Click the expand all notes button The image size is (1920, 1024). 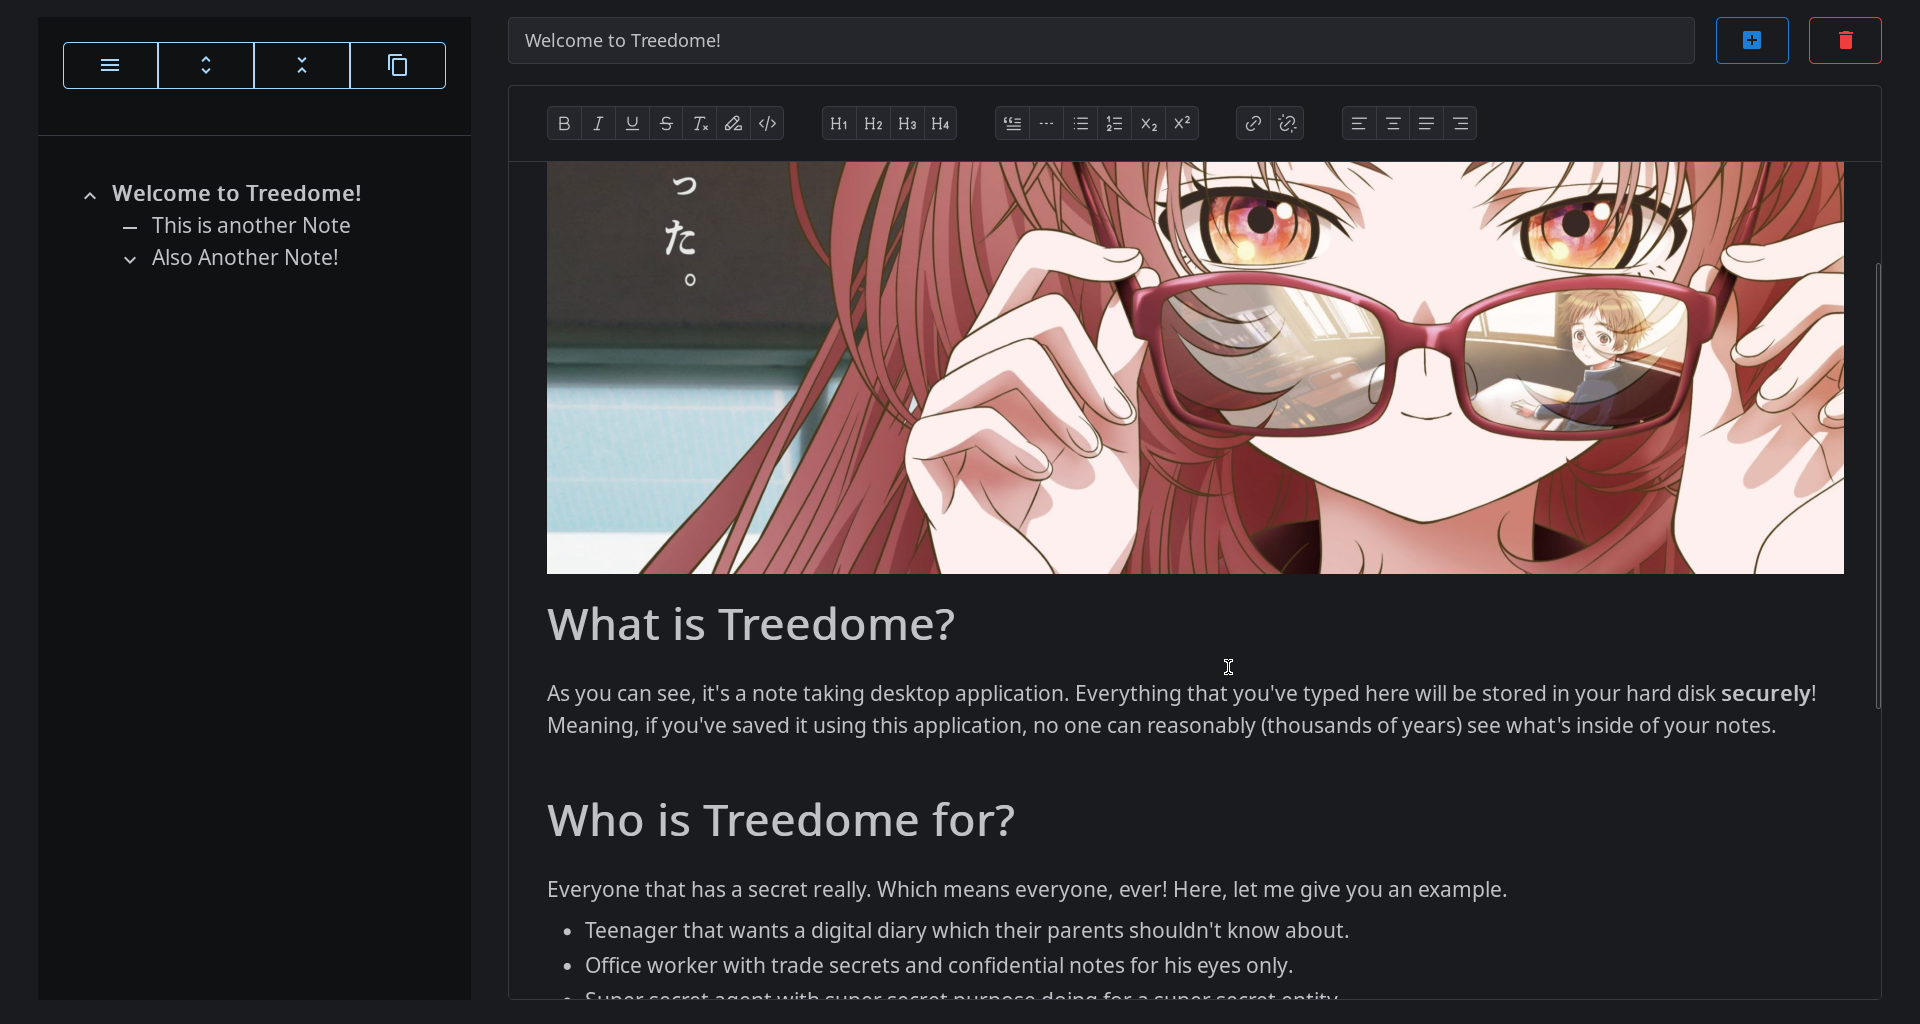(x=206, y=66)
